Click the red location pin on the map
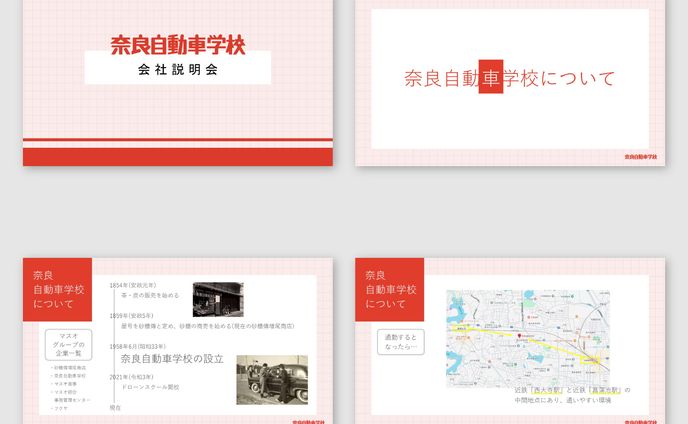Screen dimensions: 688x424 [x=521, y=334]
